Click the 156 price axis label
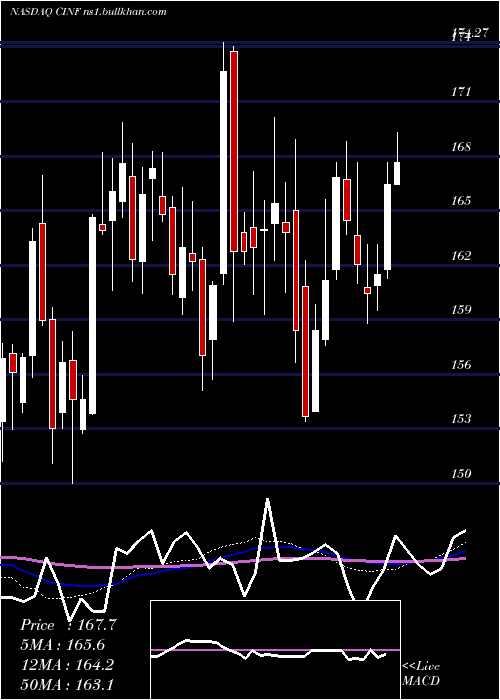Screen dimensions: 500x700 [x=461, y=365]
